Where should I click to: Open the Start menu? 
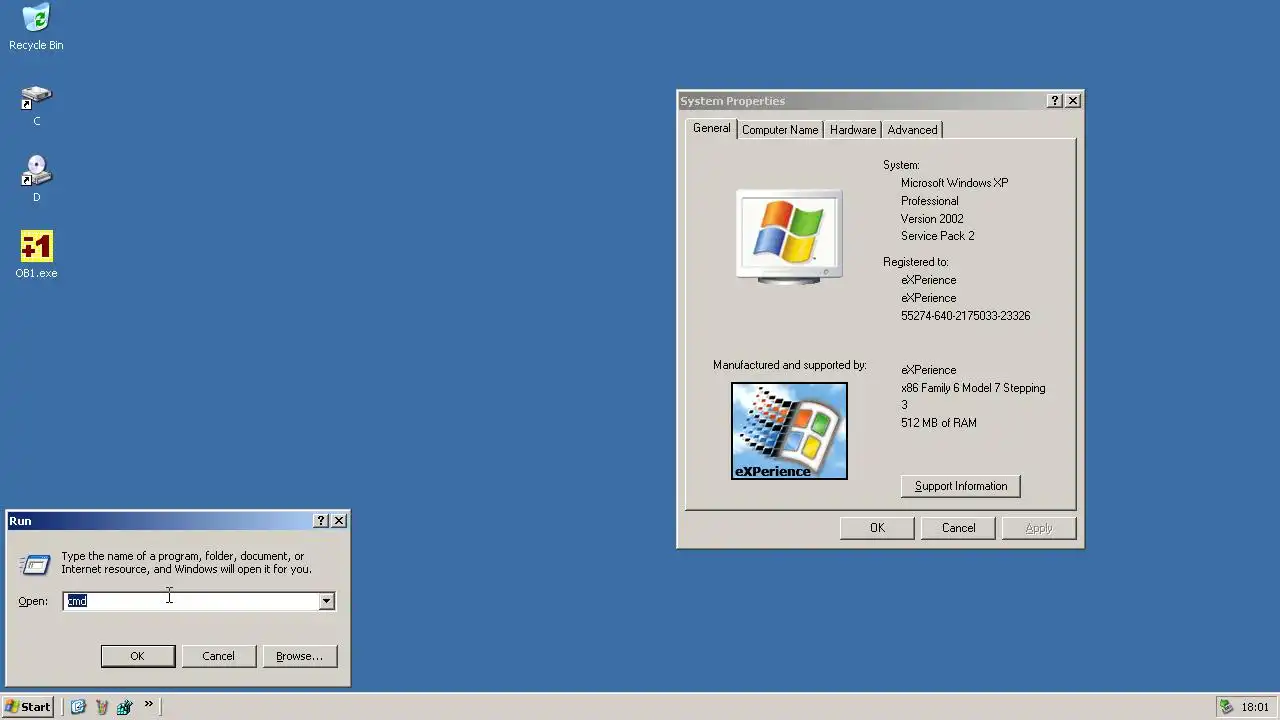28,707
